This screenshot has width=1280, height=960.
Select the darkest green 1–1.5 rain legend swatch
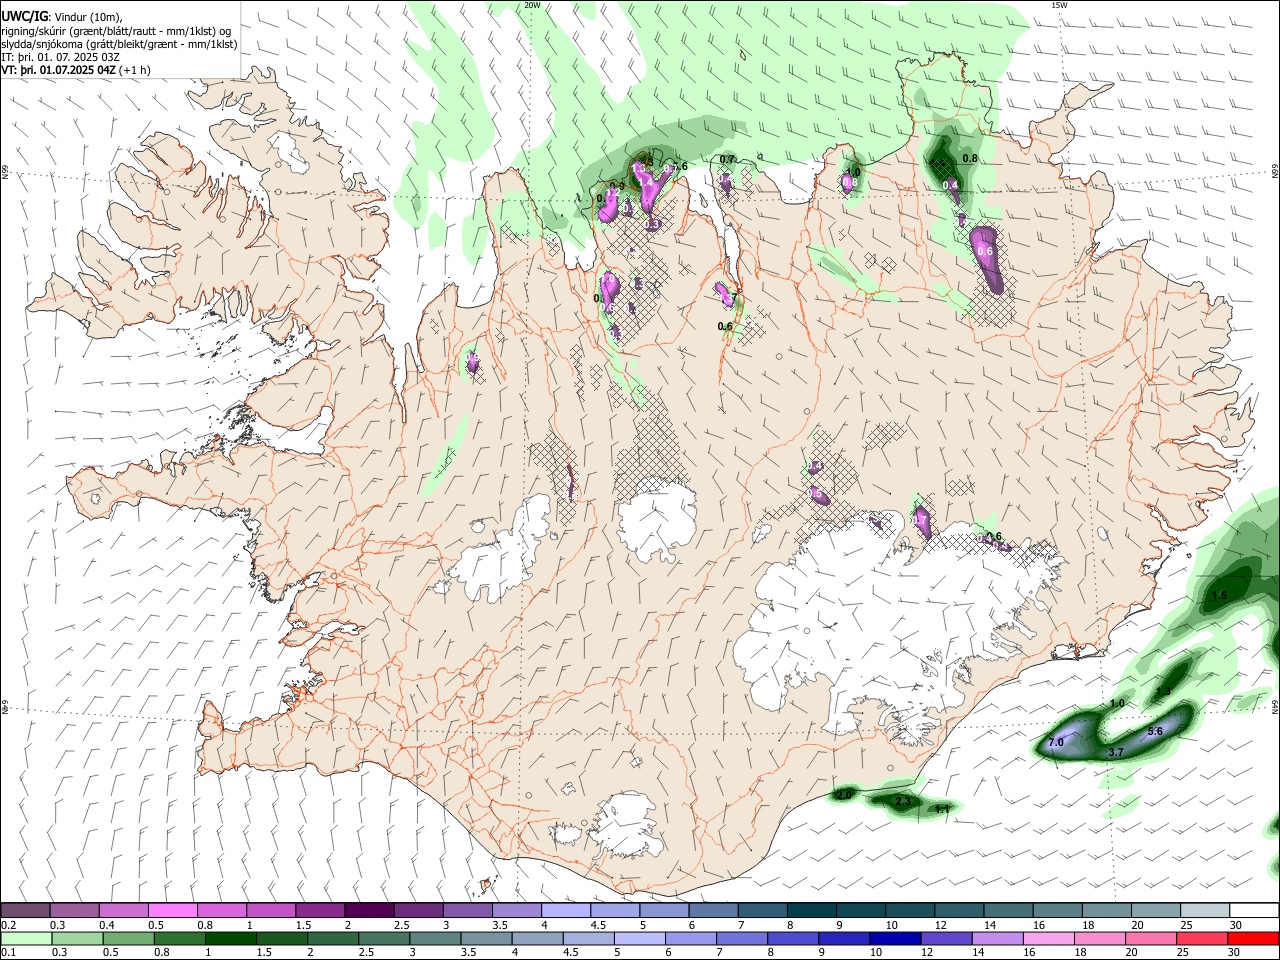click(231, 938)
